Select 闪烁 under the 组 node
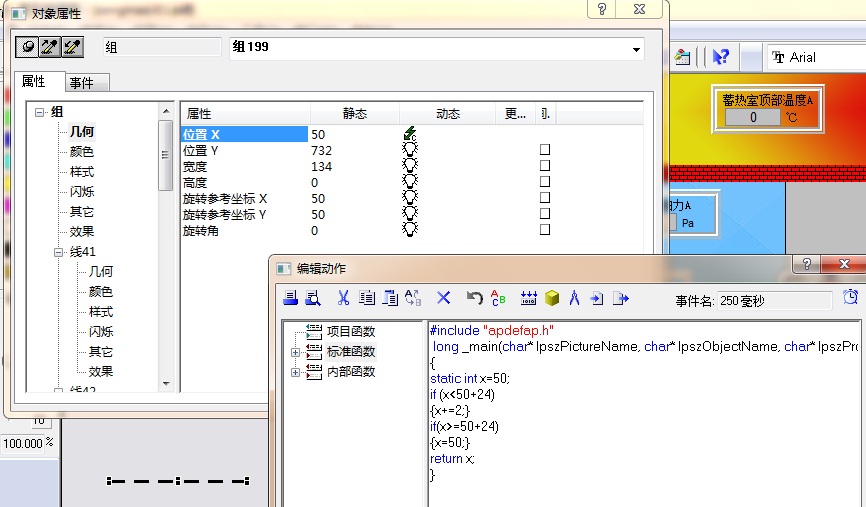866x507 pixels. 82,192
